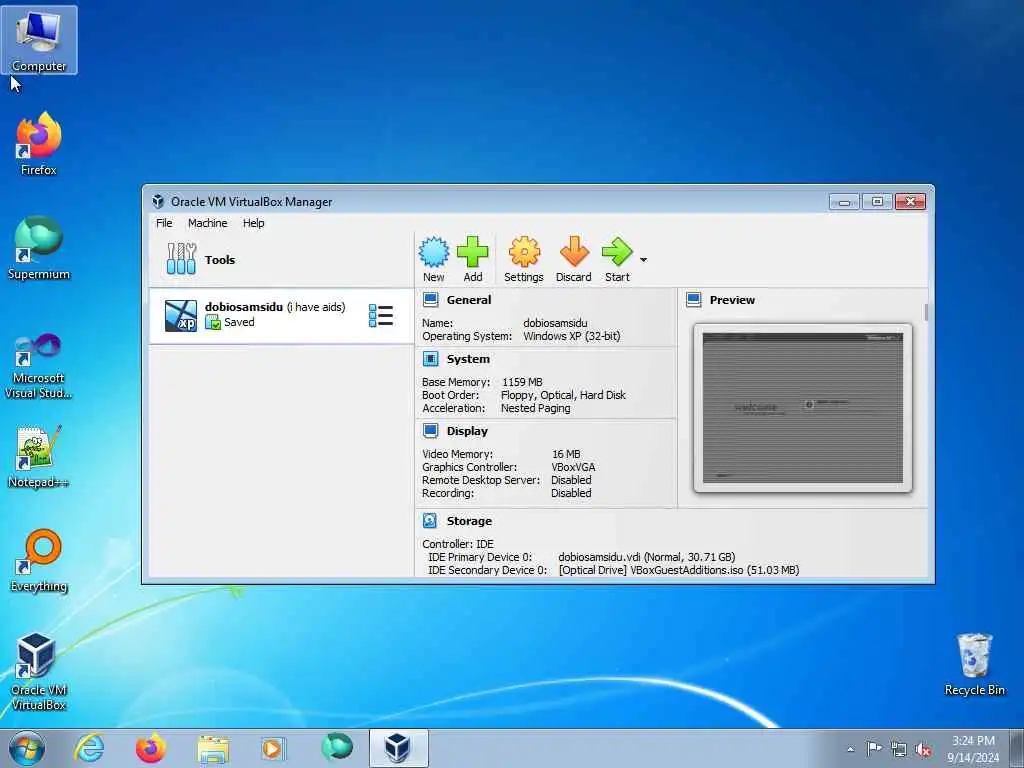This screenshot has height=768, width=1024.
Task: Click the Storage section header
Action: point(469,520)
